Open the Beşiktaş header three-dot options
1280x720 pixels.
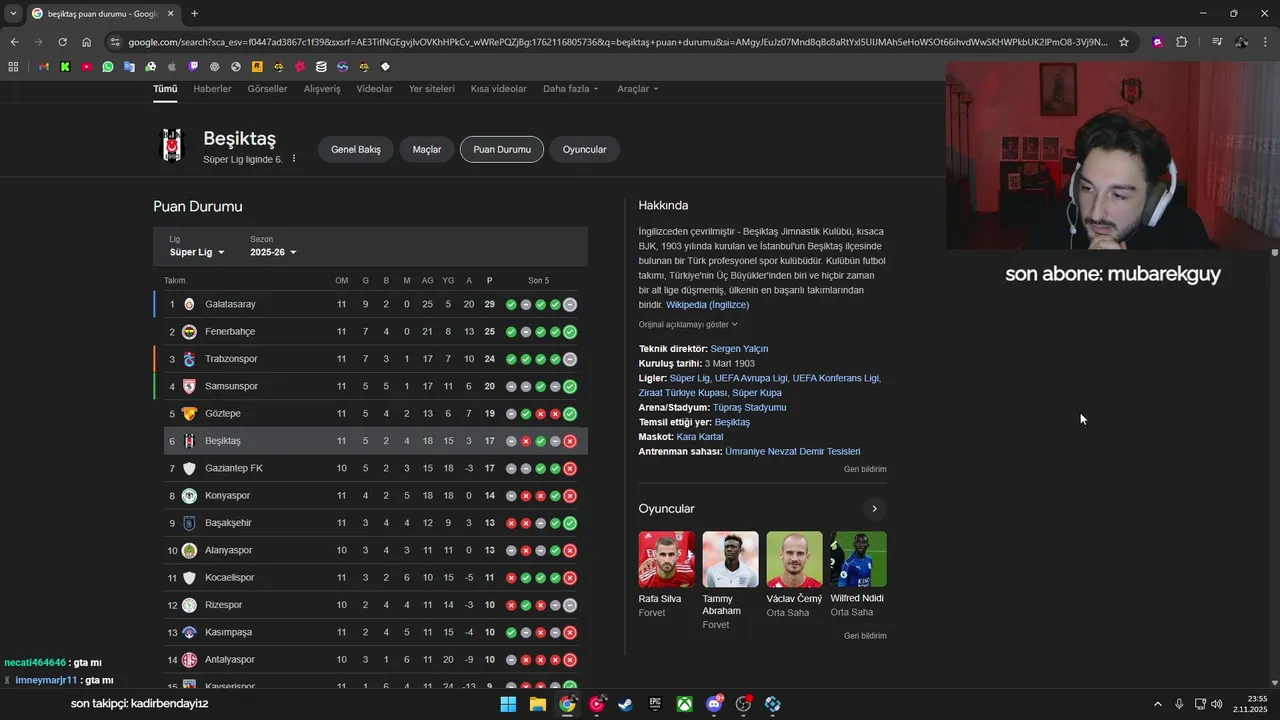click(294, 159)
